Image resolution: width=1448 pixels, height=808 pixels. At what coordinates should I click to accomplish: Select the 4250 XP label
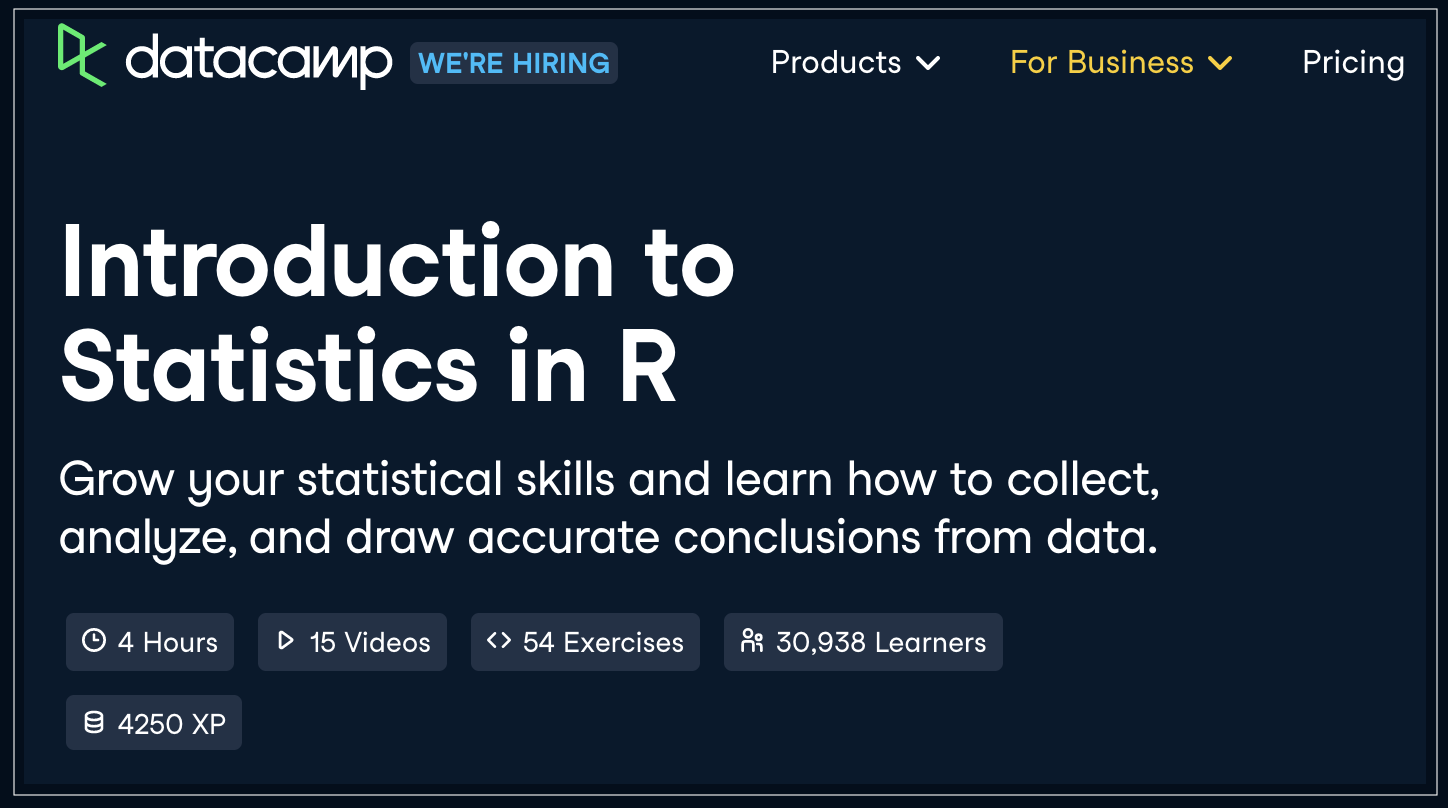click(x=172, y=723)
